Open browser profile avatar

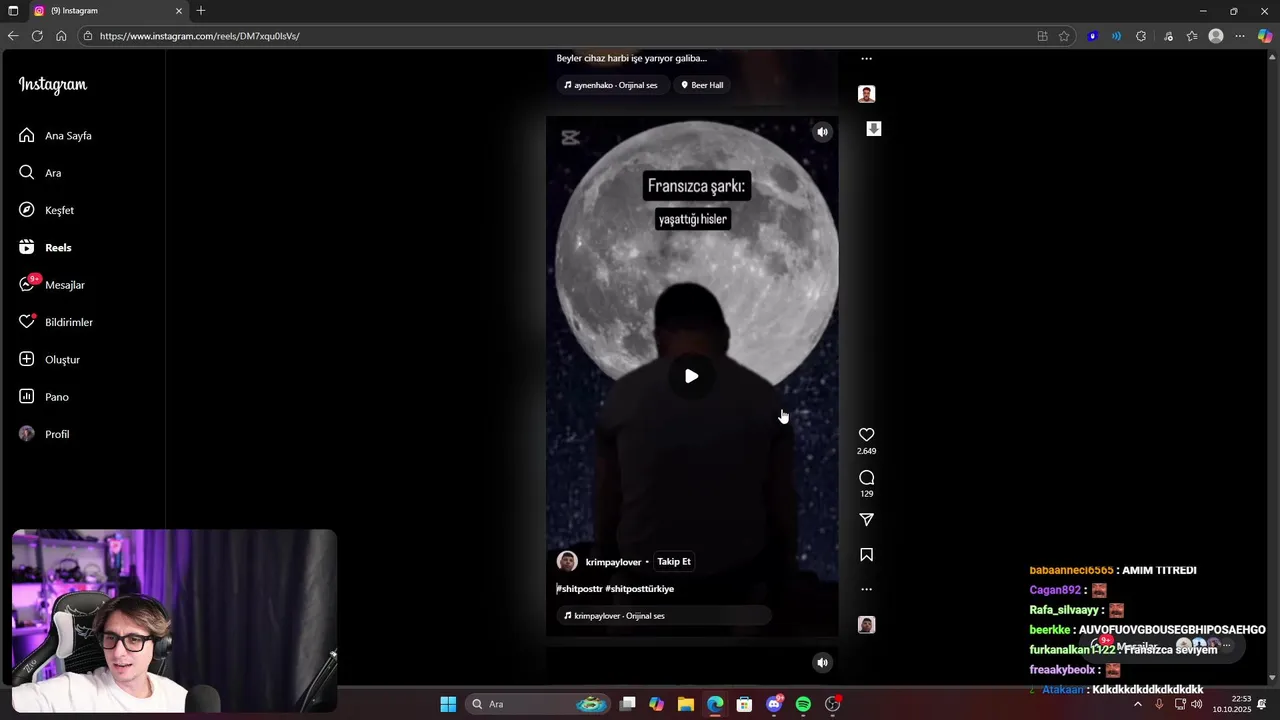coord(1216,36)
